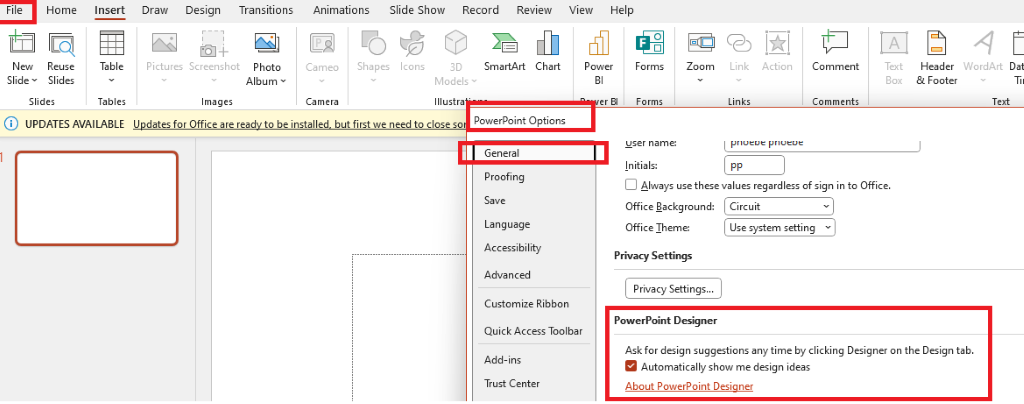Toggle Always use these values checkbox

(x=631, y=185)
